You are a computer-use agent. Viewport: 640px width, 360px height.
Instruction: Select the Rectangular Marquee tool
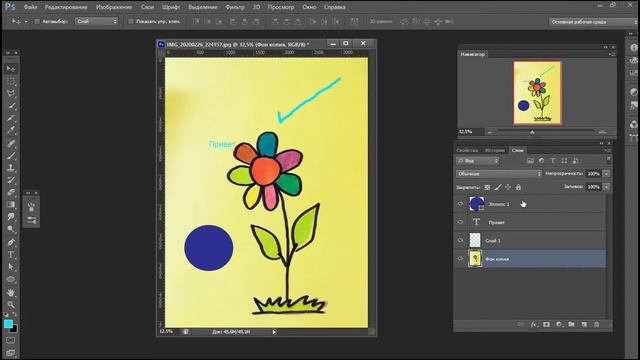(x=11, y=81)
